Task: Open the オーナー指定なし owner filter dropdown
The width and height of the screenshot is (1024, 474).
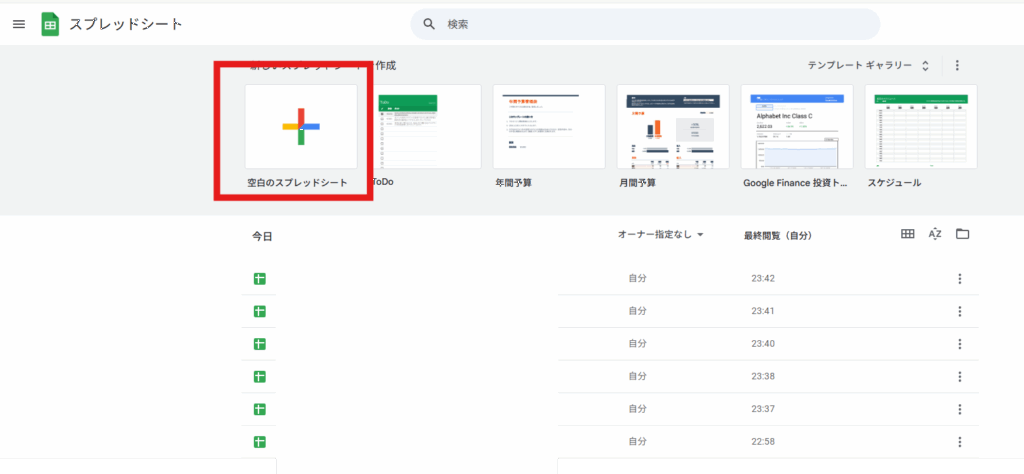Action: tap(660, 235)
